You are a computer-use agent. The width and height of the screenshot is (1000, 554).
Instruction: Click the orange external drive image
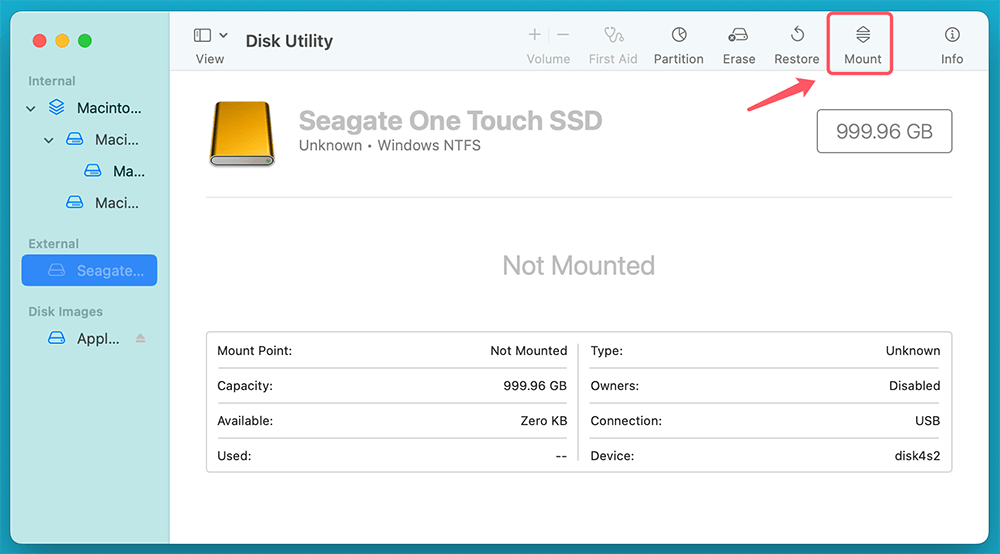click(241, 133)
